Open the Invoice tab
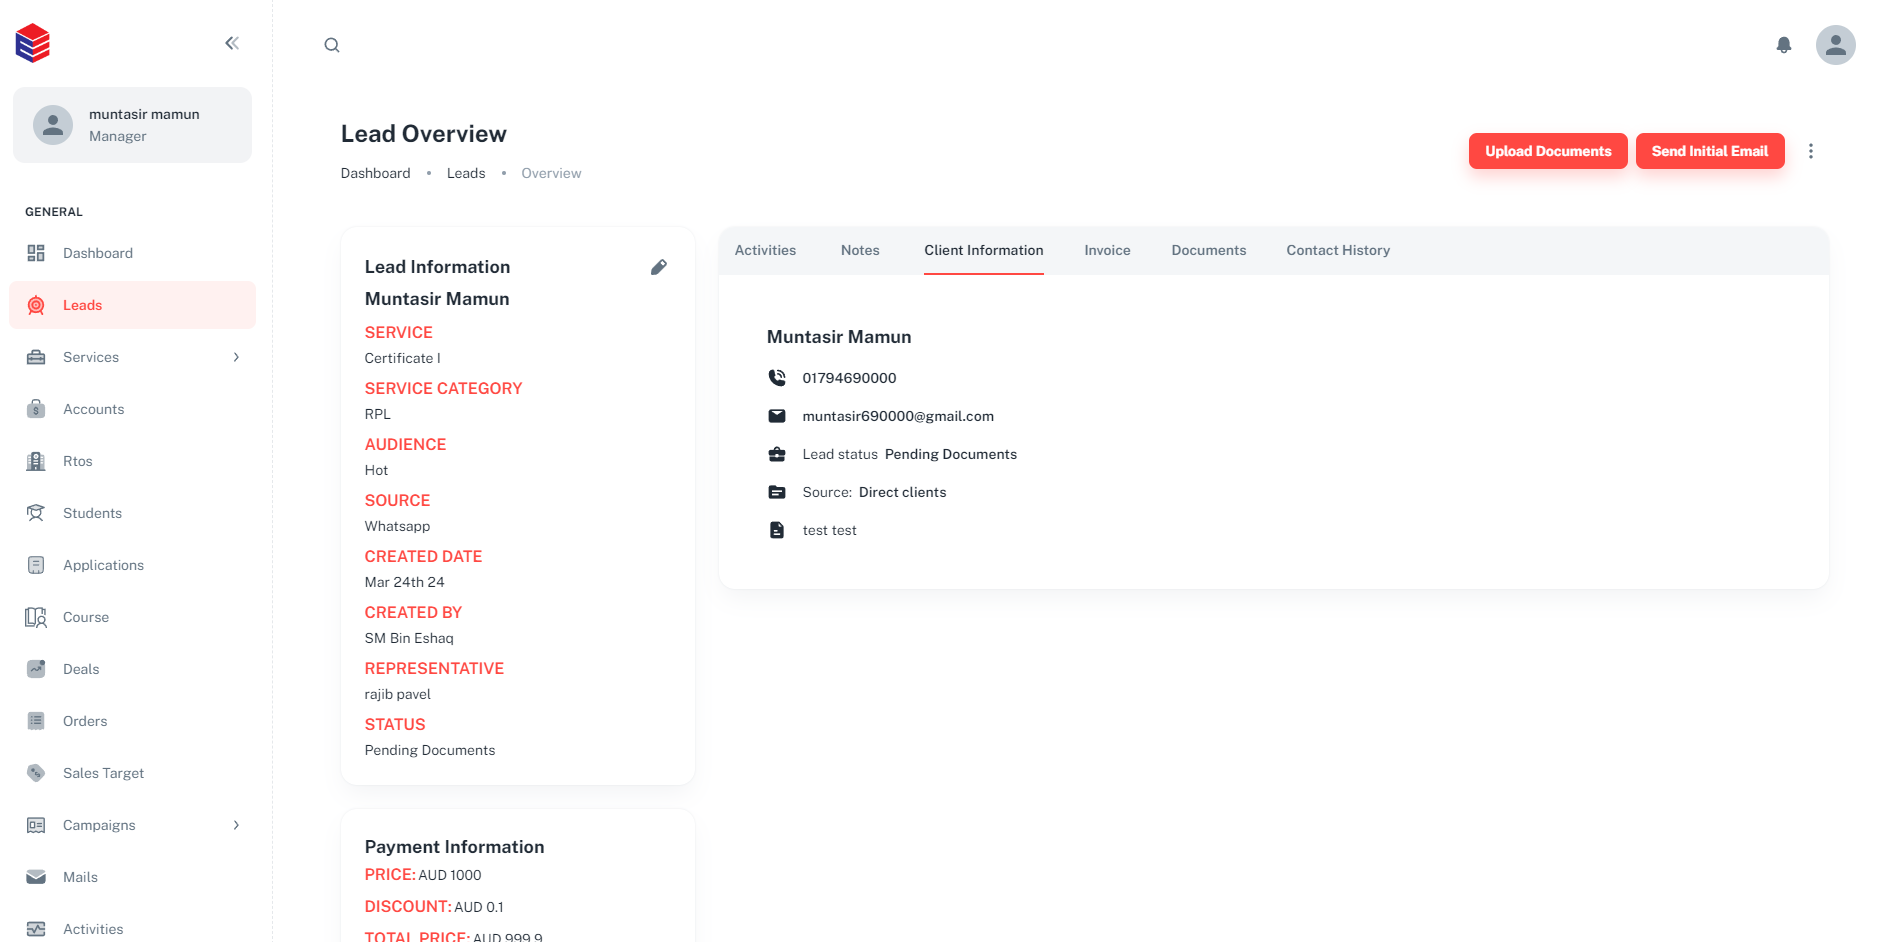This screenshot has width=1894, height=942. [x=1107, y=250]
